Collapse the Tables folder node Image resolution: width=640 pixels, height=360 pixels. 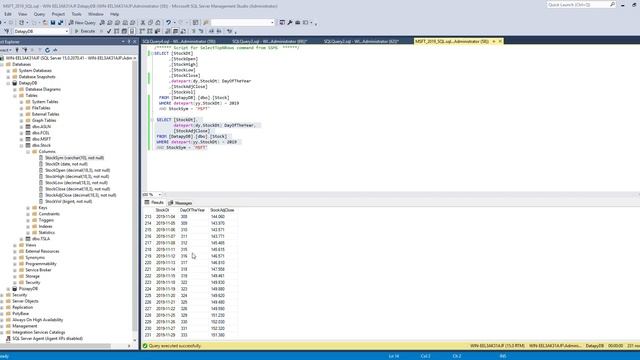(x=15, y=96)
